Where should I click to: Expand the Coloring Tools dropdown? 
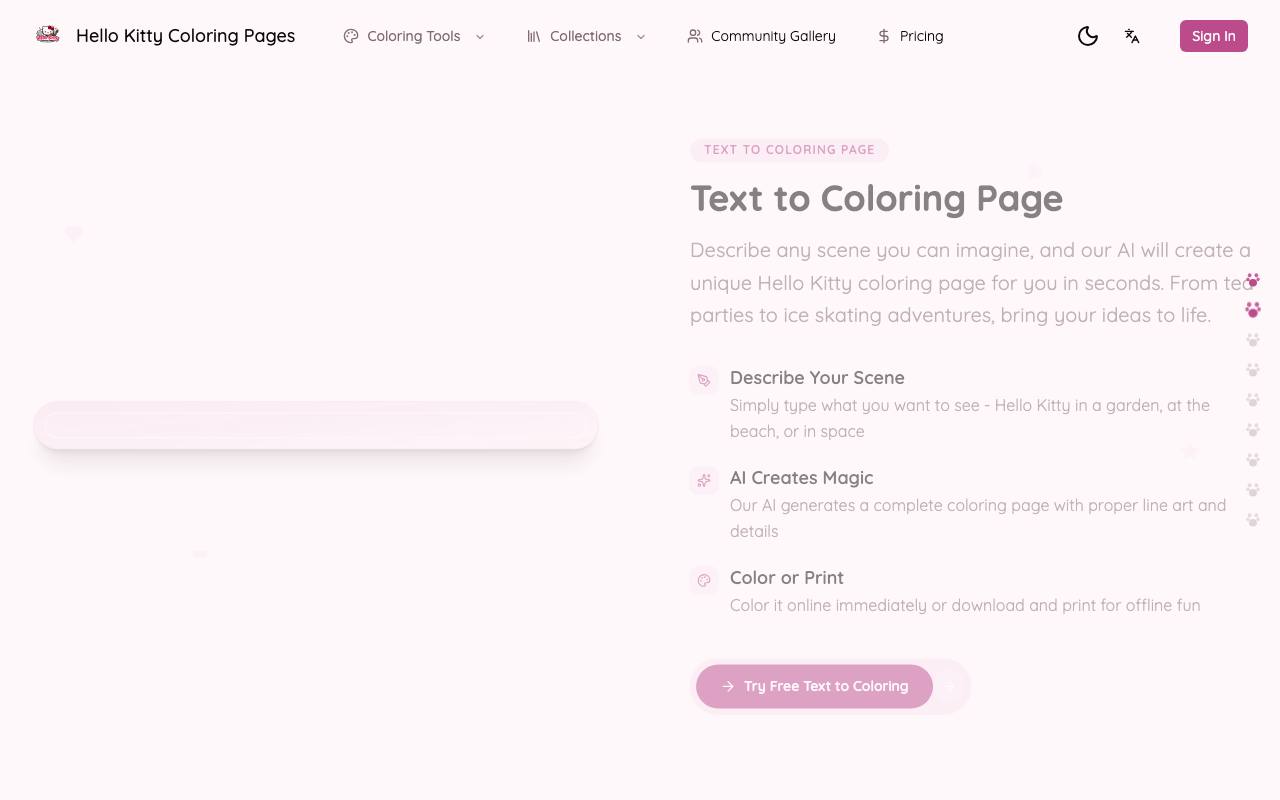414,36
